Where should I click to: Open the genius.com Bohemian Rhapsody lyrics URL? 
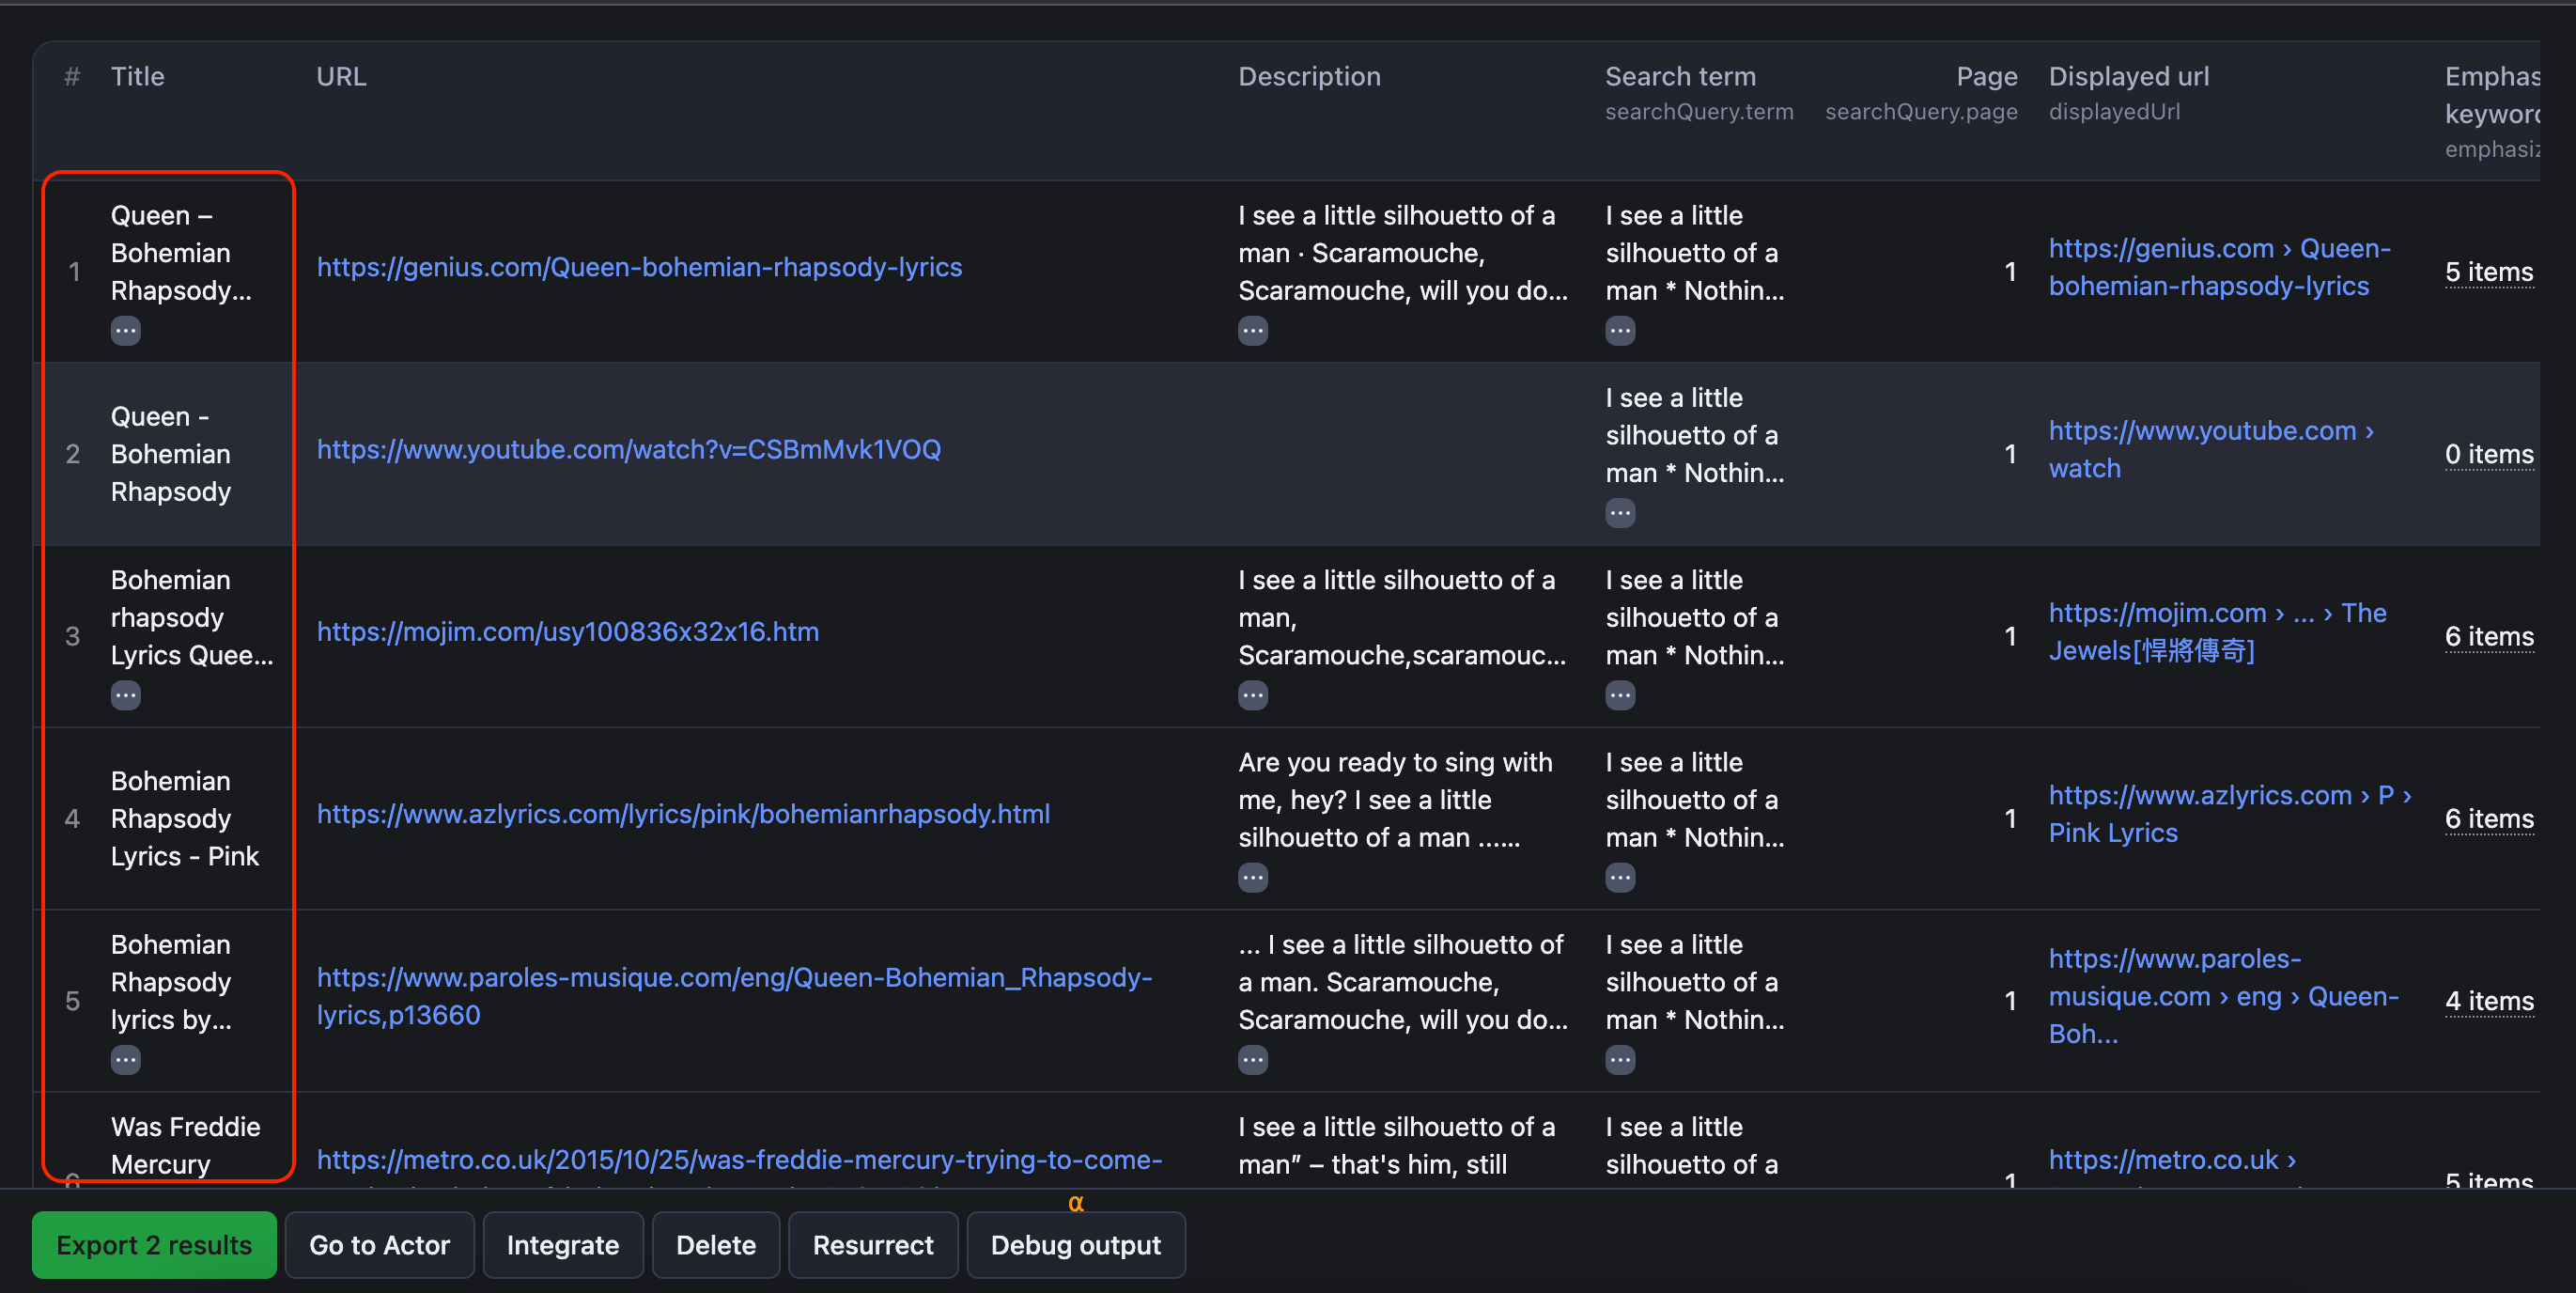(639, 267)
